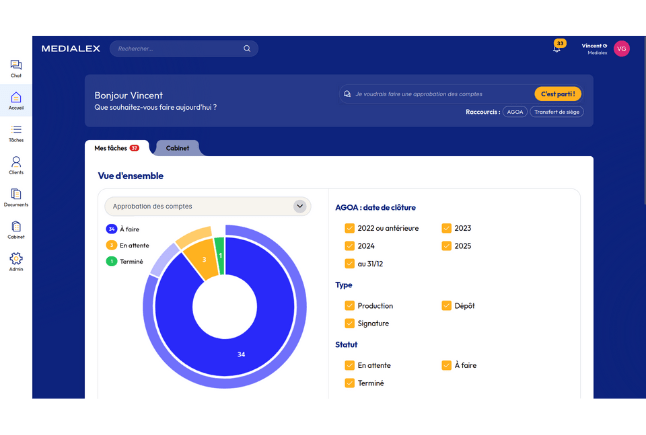Uncheck the 2023 closing date checkbox
The image size is (646, 435).
(x=446, y=228)
